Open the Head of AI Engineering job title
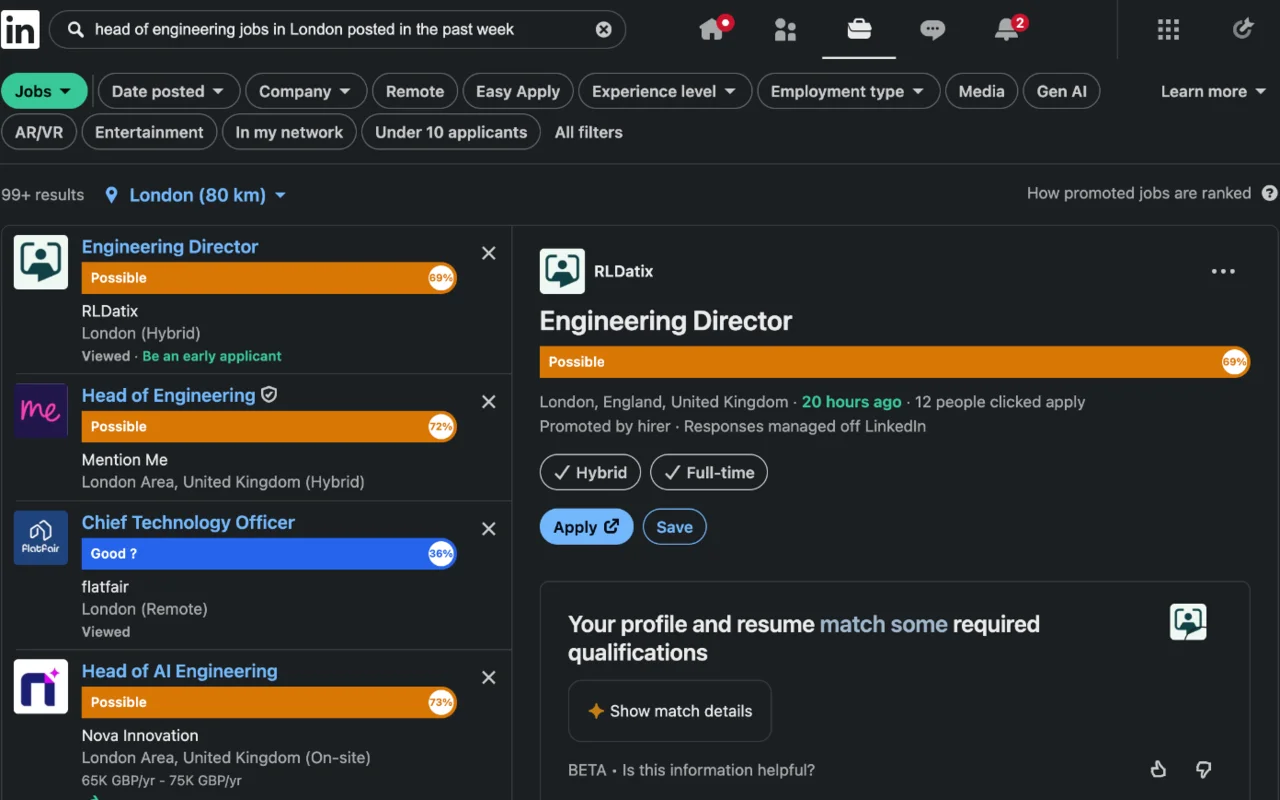Screen dimensions: 1280x800 [x=180, y=671]
